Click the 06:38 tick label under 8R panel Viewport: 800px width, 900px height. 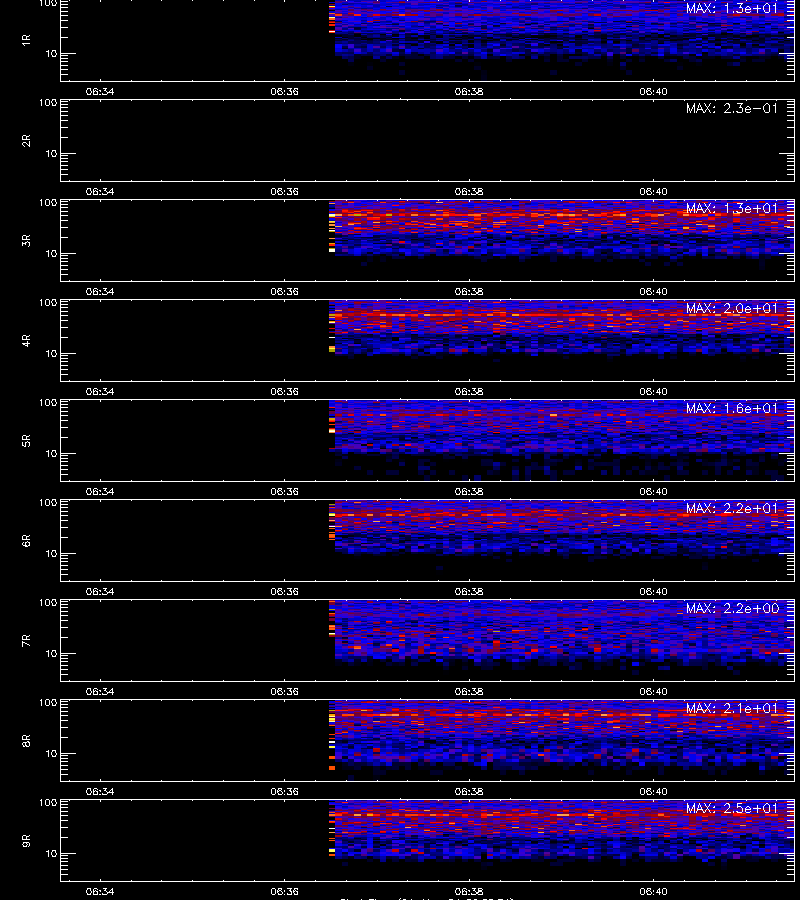(x=469, y=791)
